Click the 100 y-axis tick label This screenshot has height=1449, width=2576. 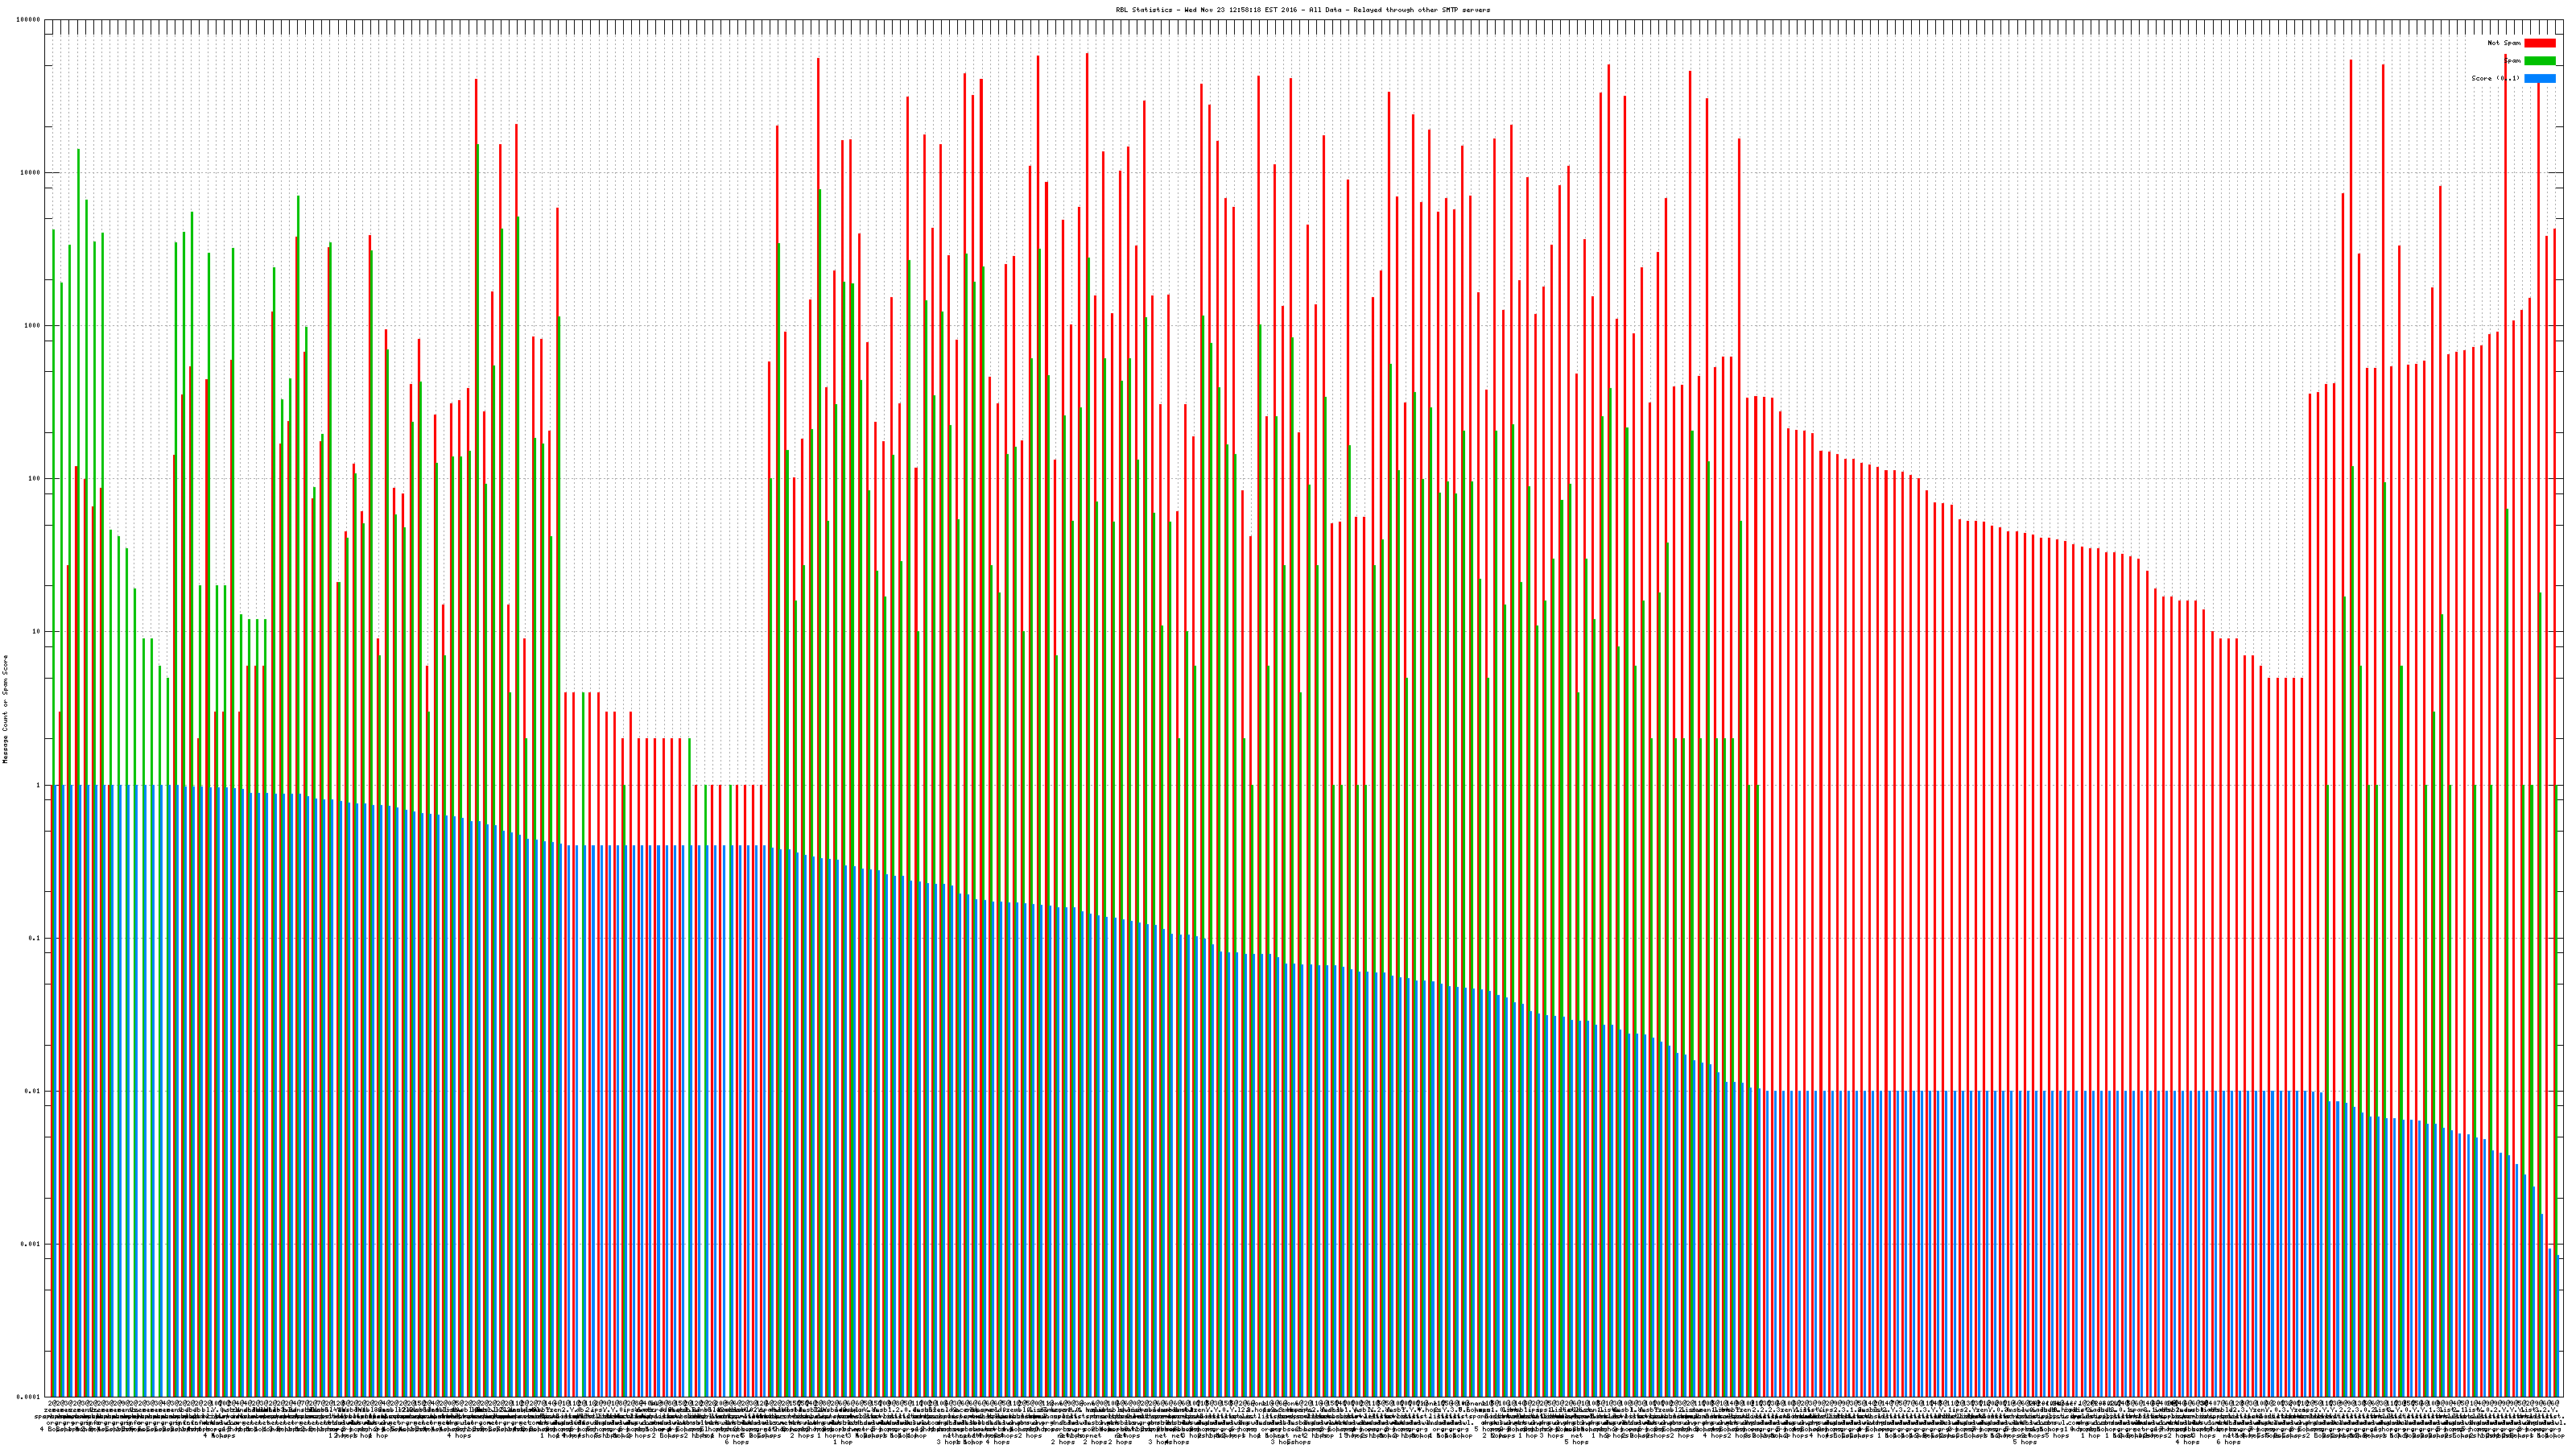[34, 479]
